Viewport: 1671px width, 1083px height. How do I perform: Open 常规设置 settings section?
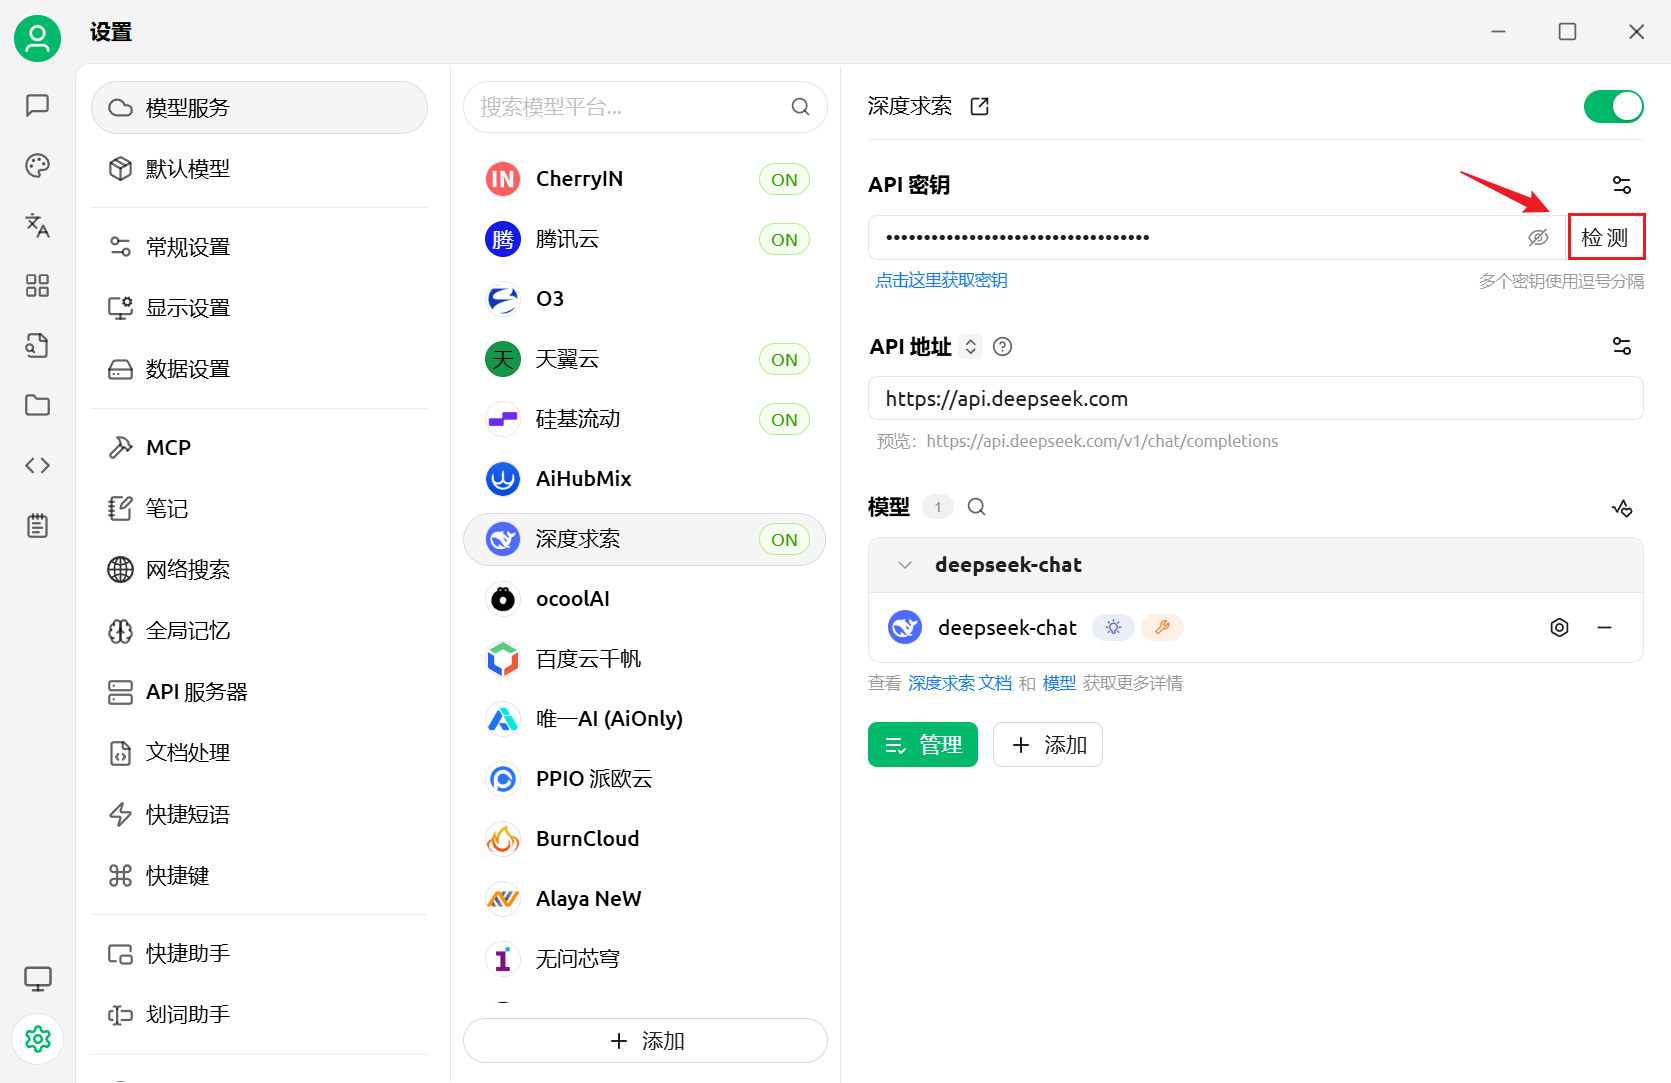click(x=260, y=246)
